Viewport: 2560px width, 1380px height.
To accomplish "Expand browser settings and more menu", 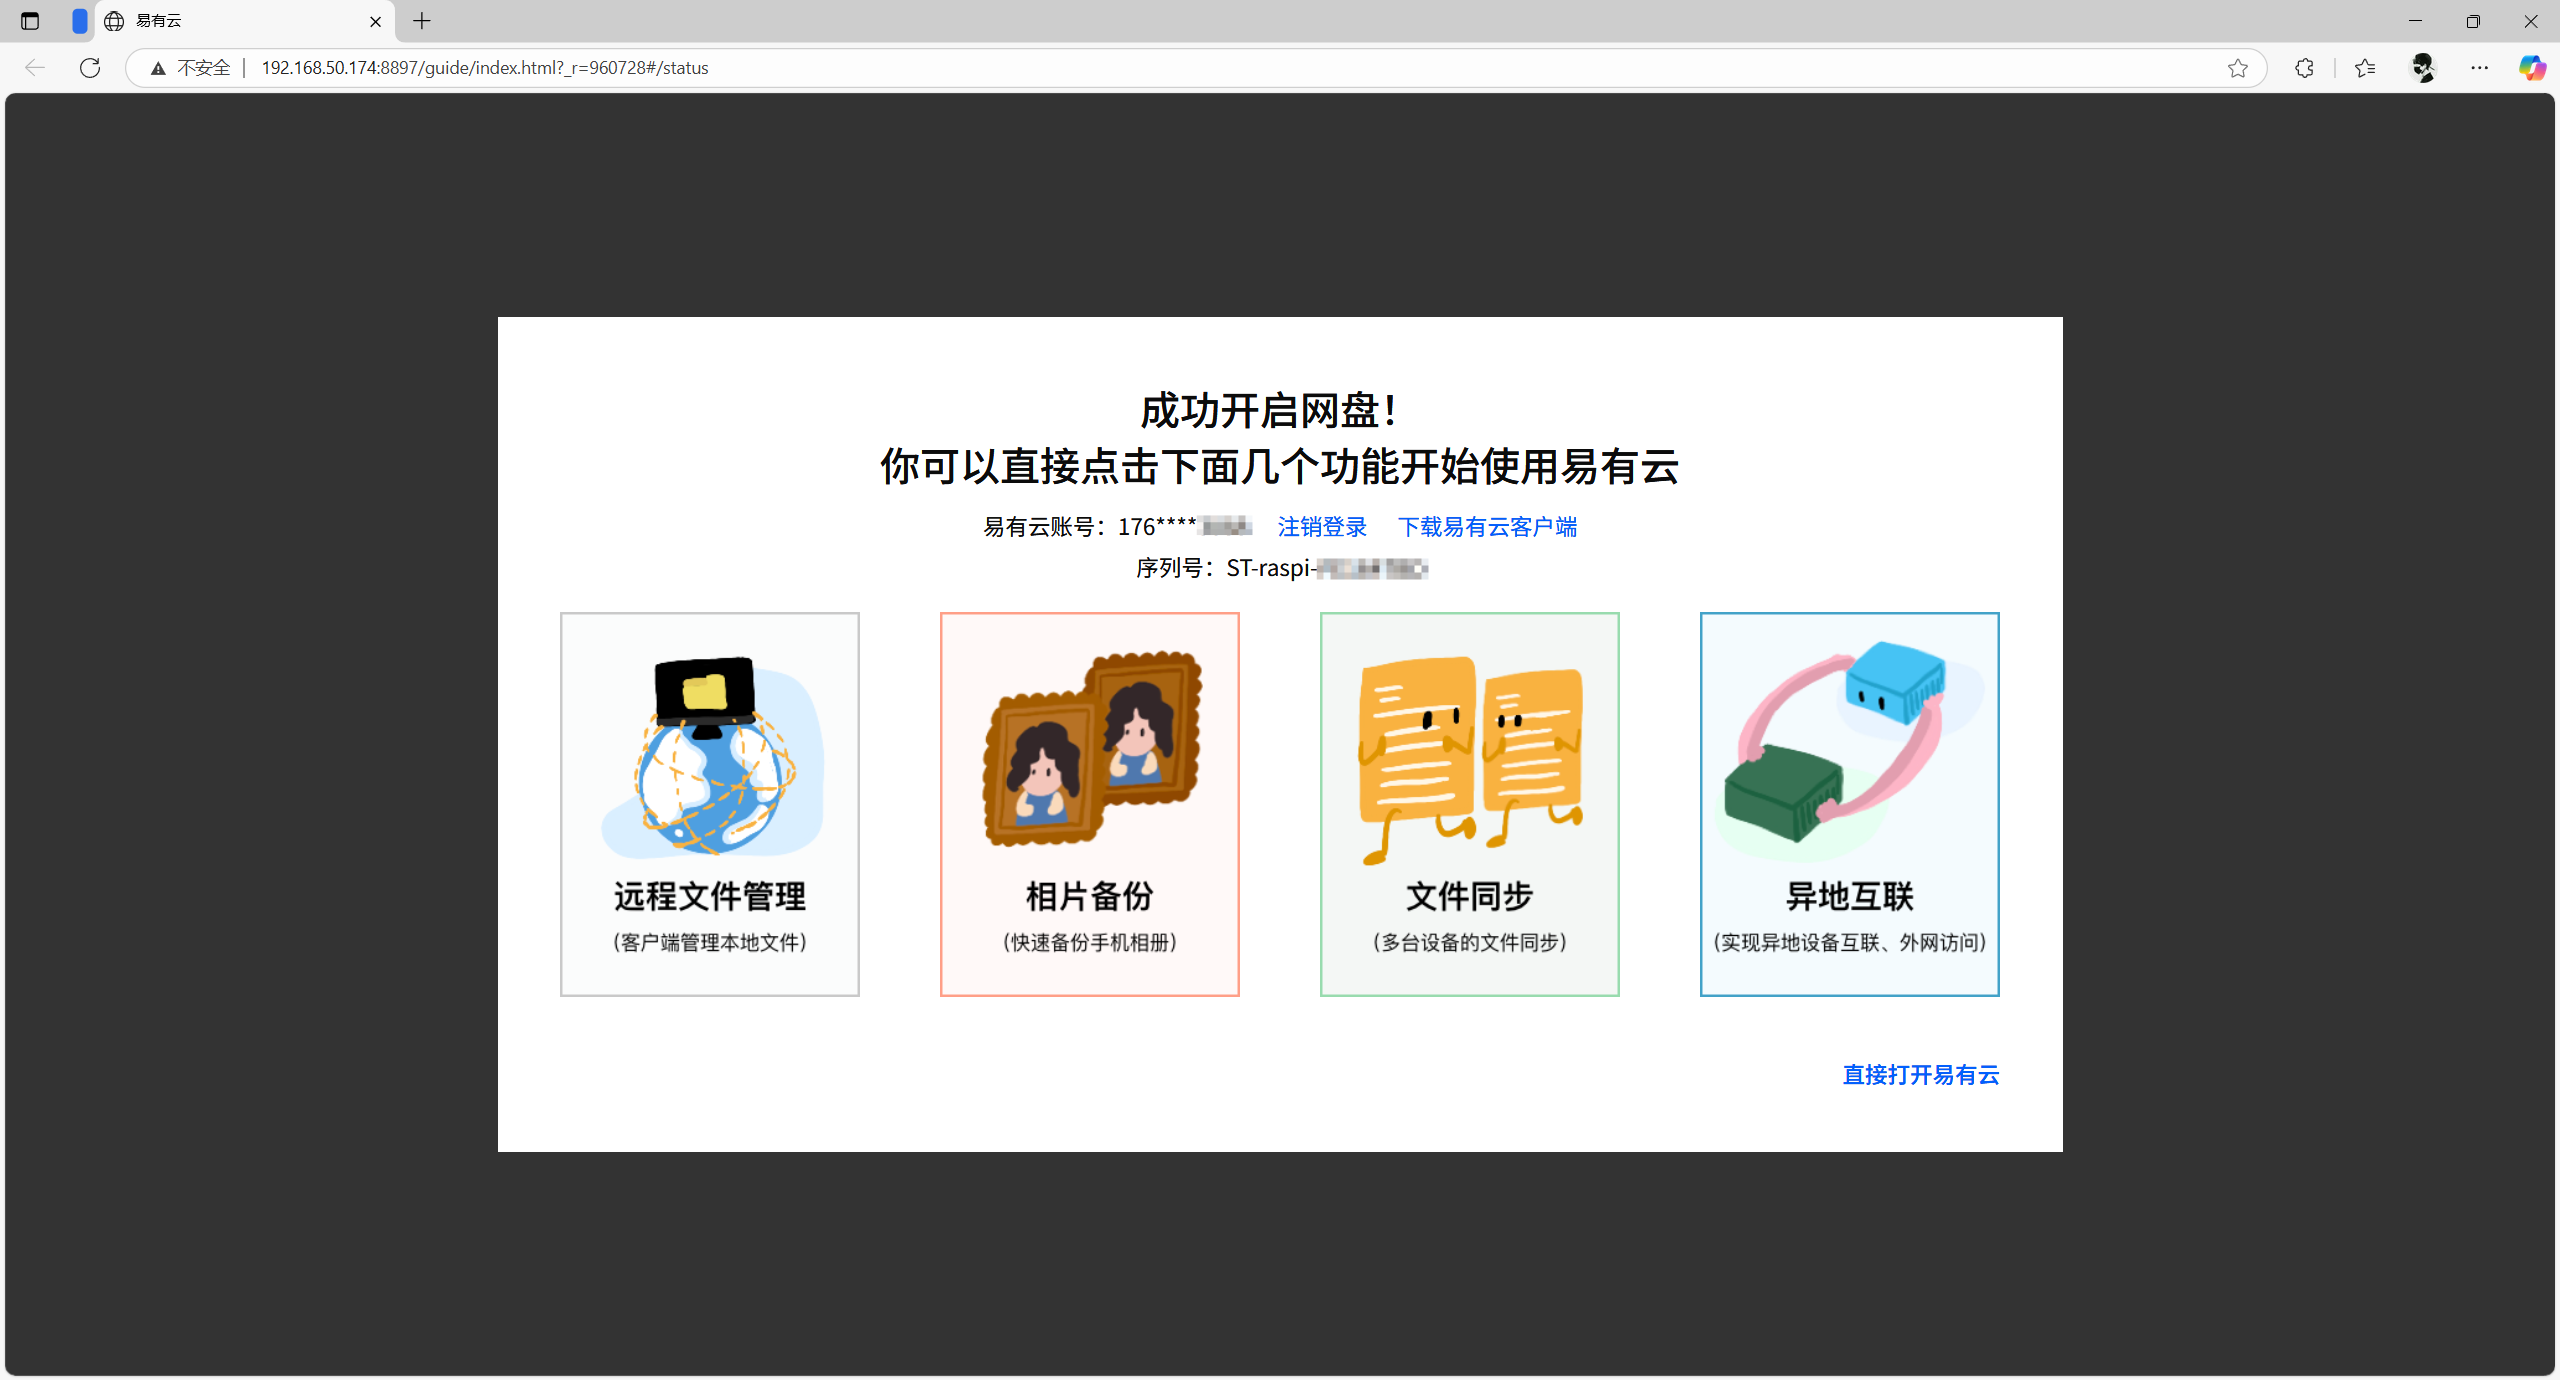I will tap(2479, 68).
